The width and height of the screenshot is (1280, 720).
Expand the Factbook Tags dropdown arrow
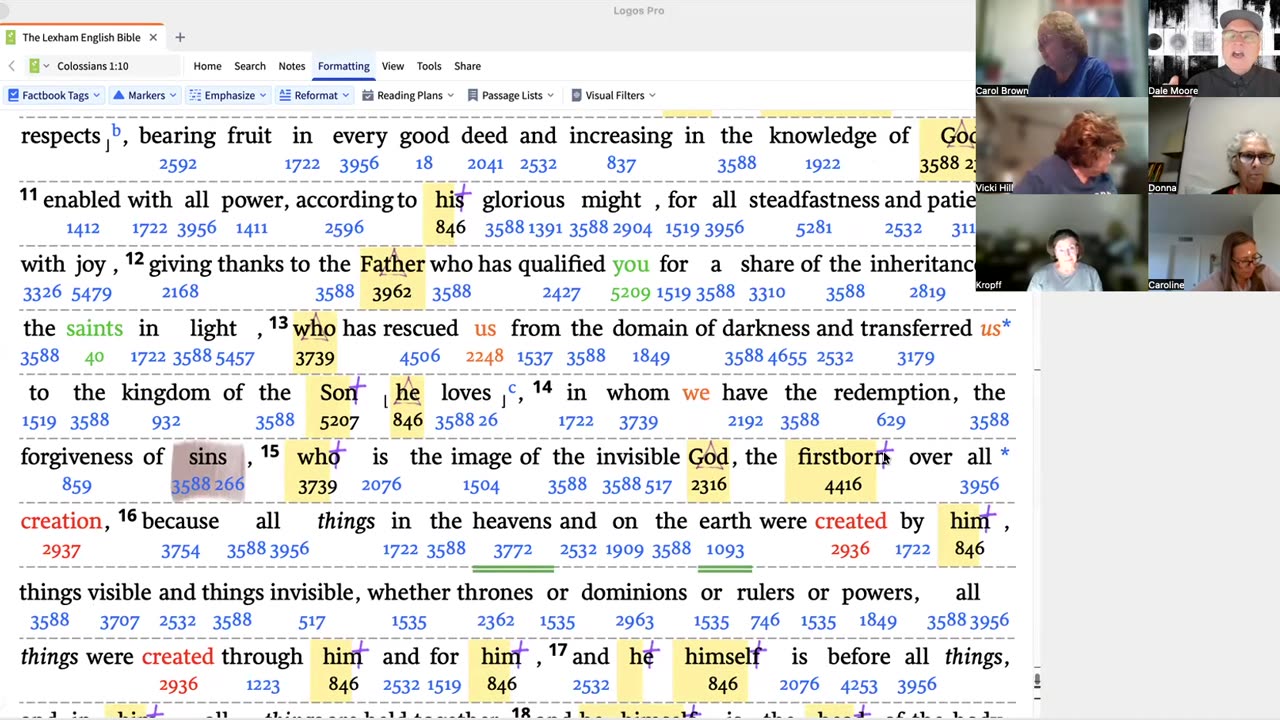[97, 96]
